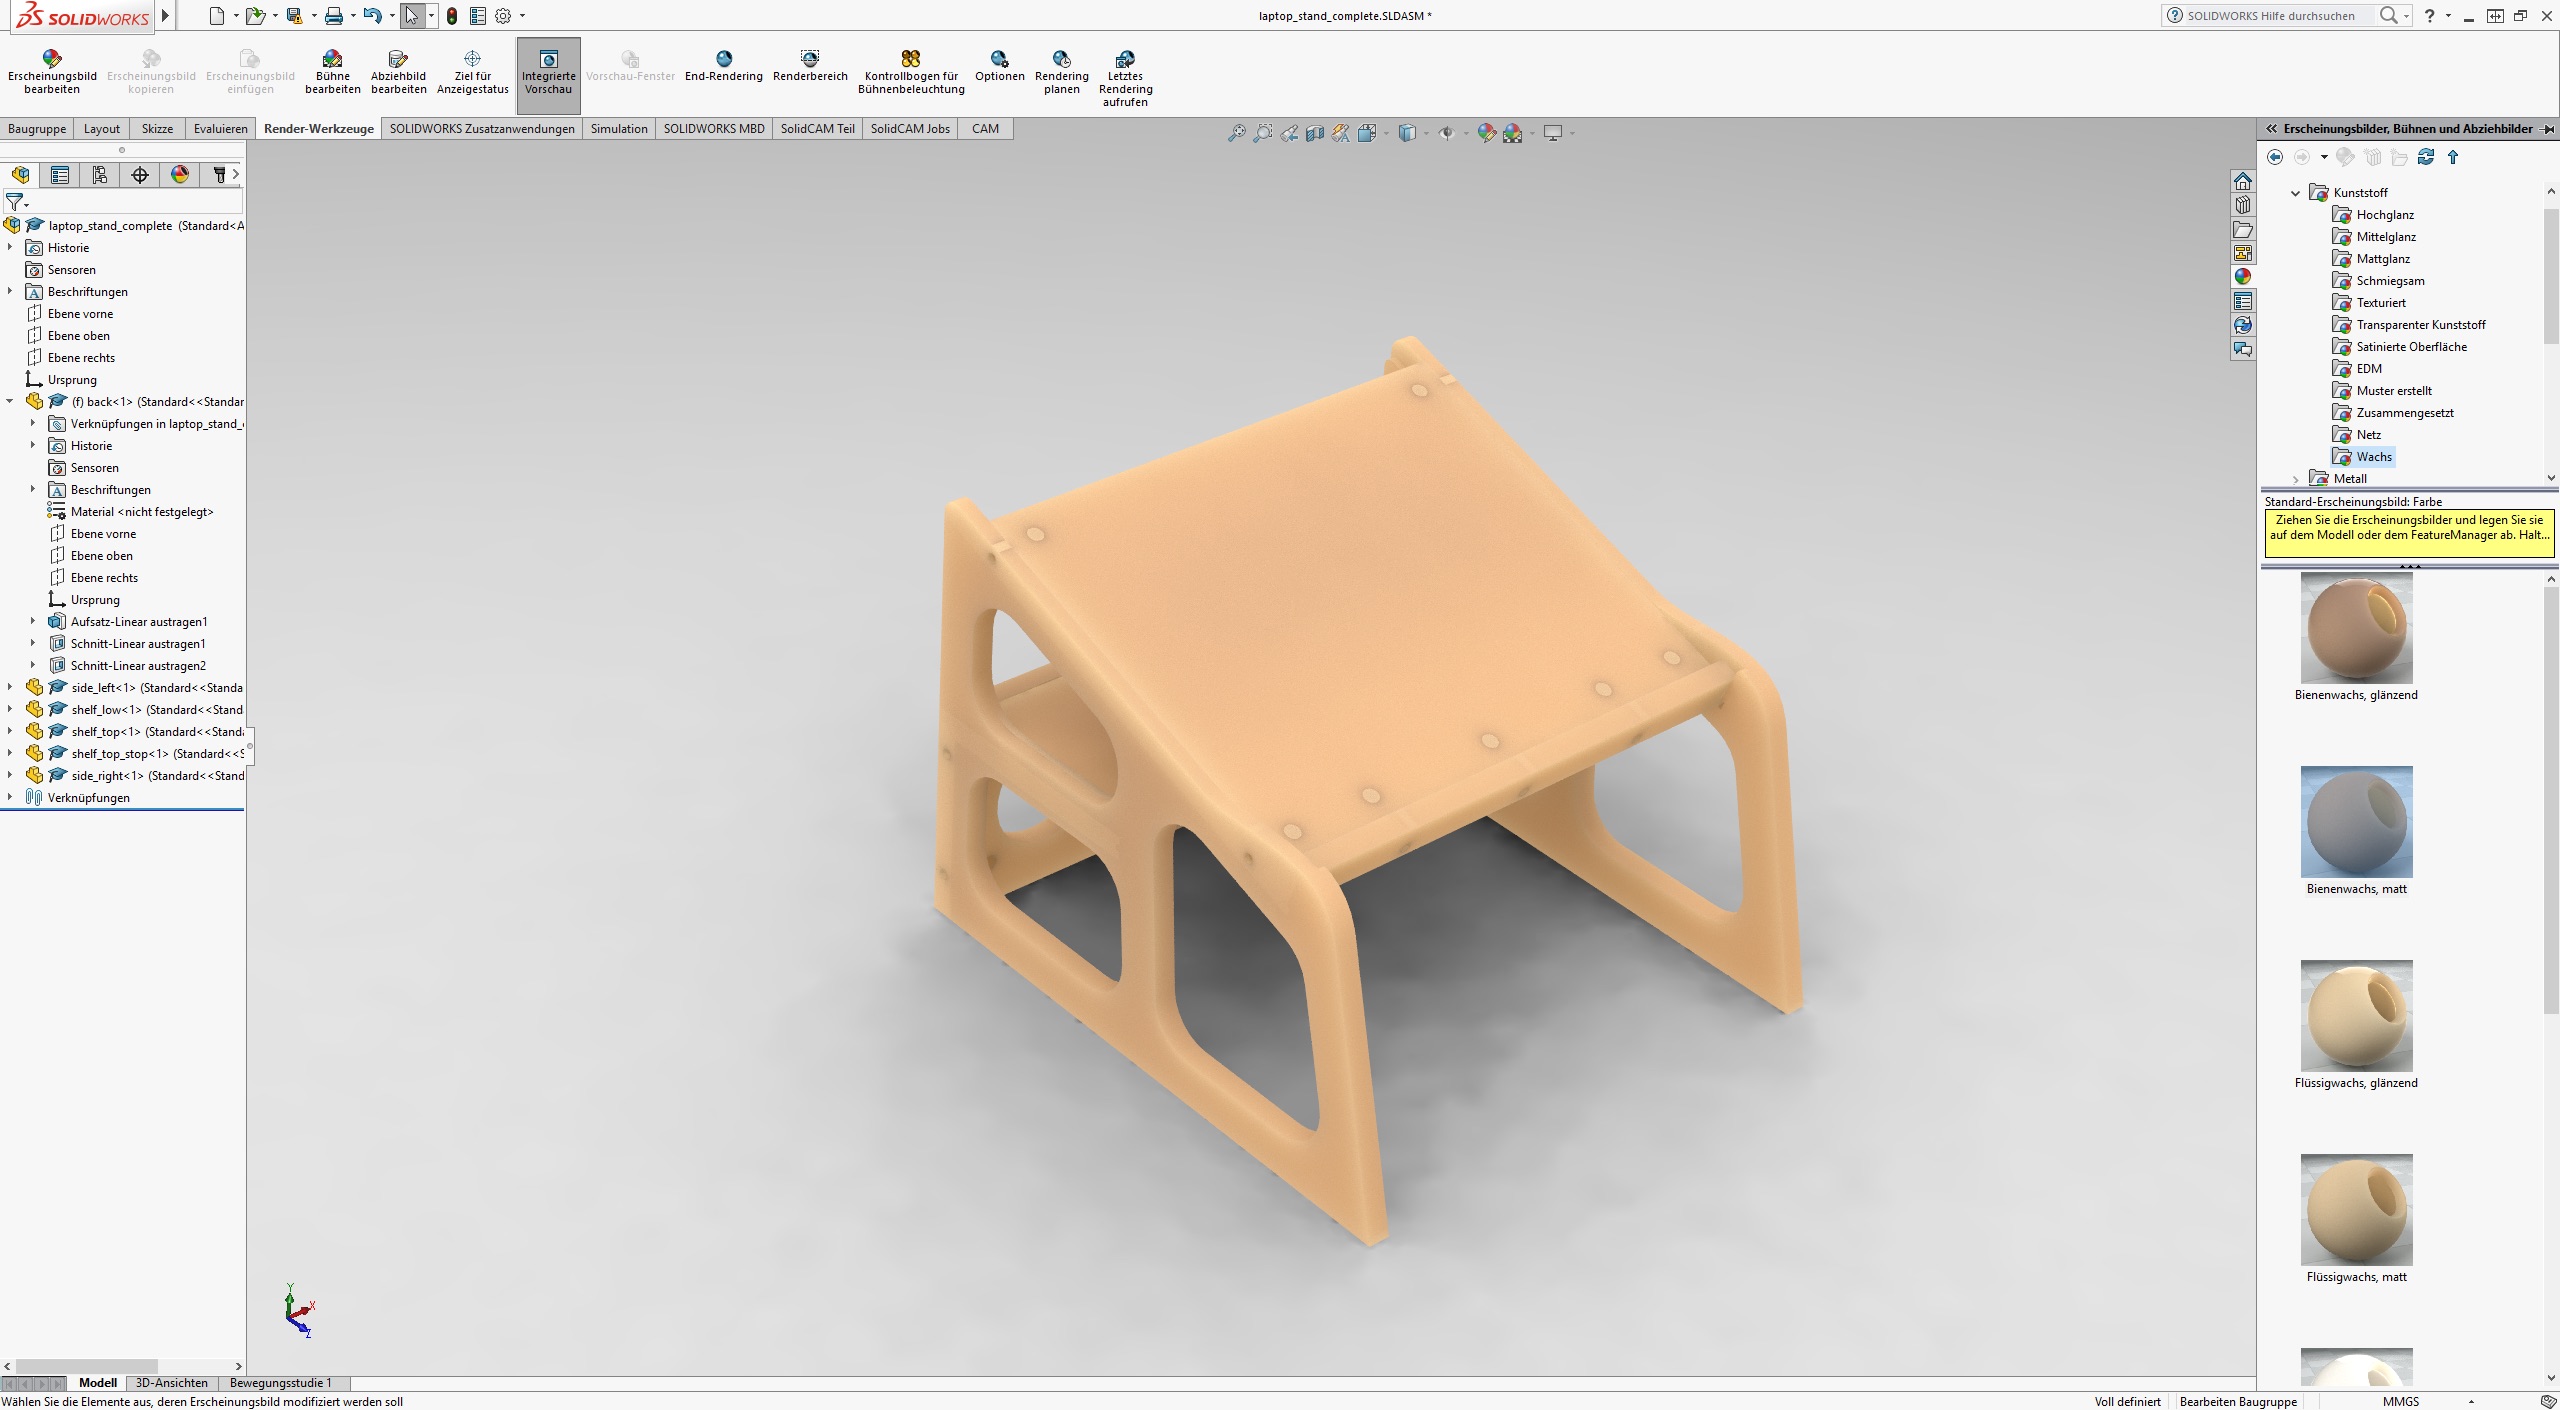Switch to the Evaluieren tab

[220, 129]
